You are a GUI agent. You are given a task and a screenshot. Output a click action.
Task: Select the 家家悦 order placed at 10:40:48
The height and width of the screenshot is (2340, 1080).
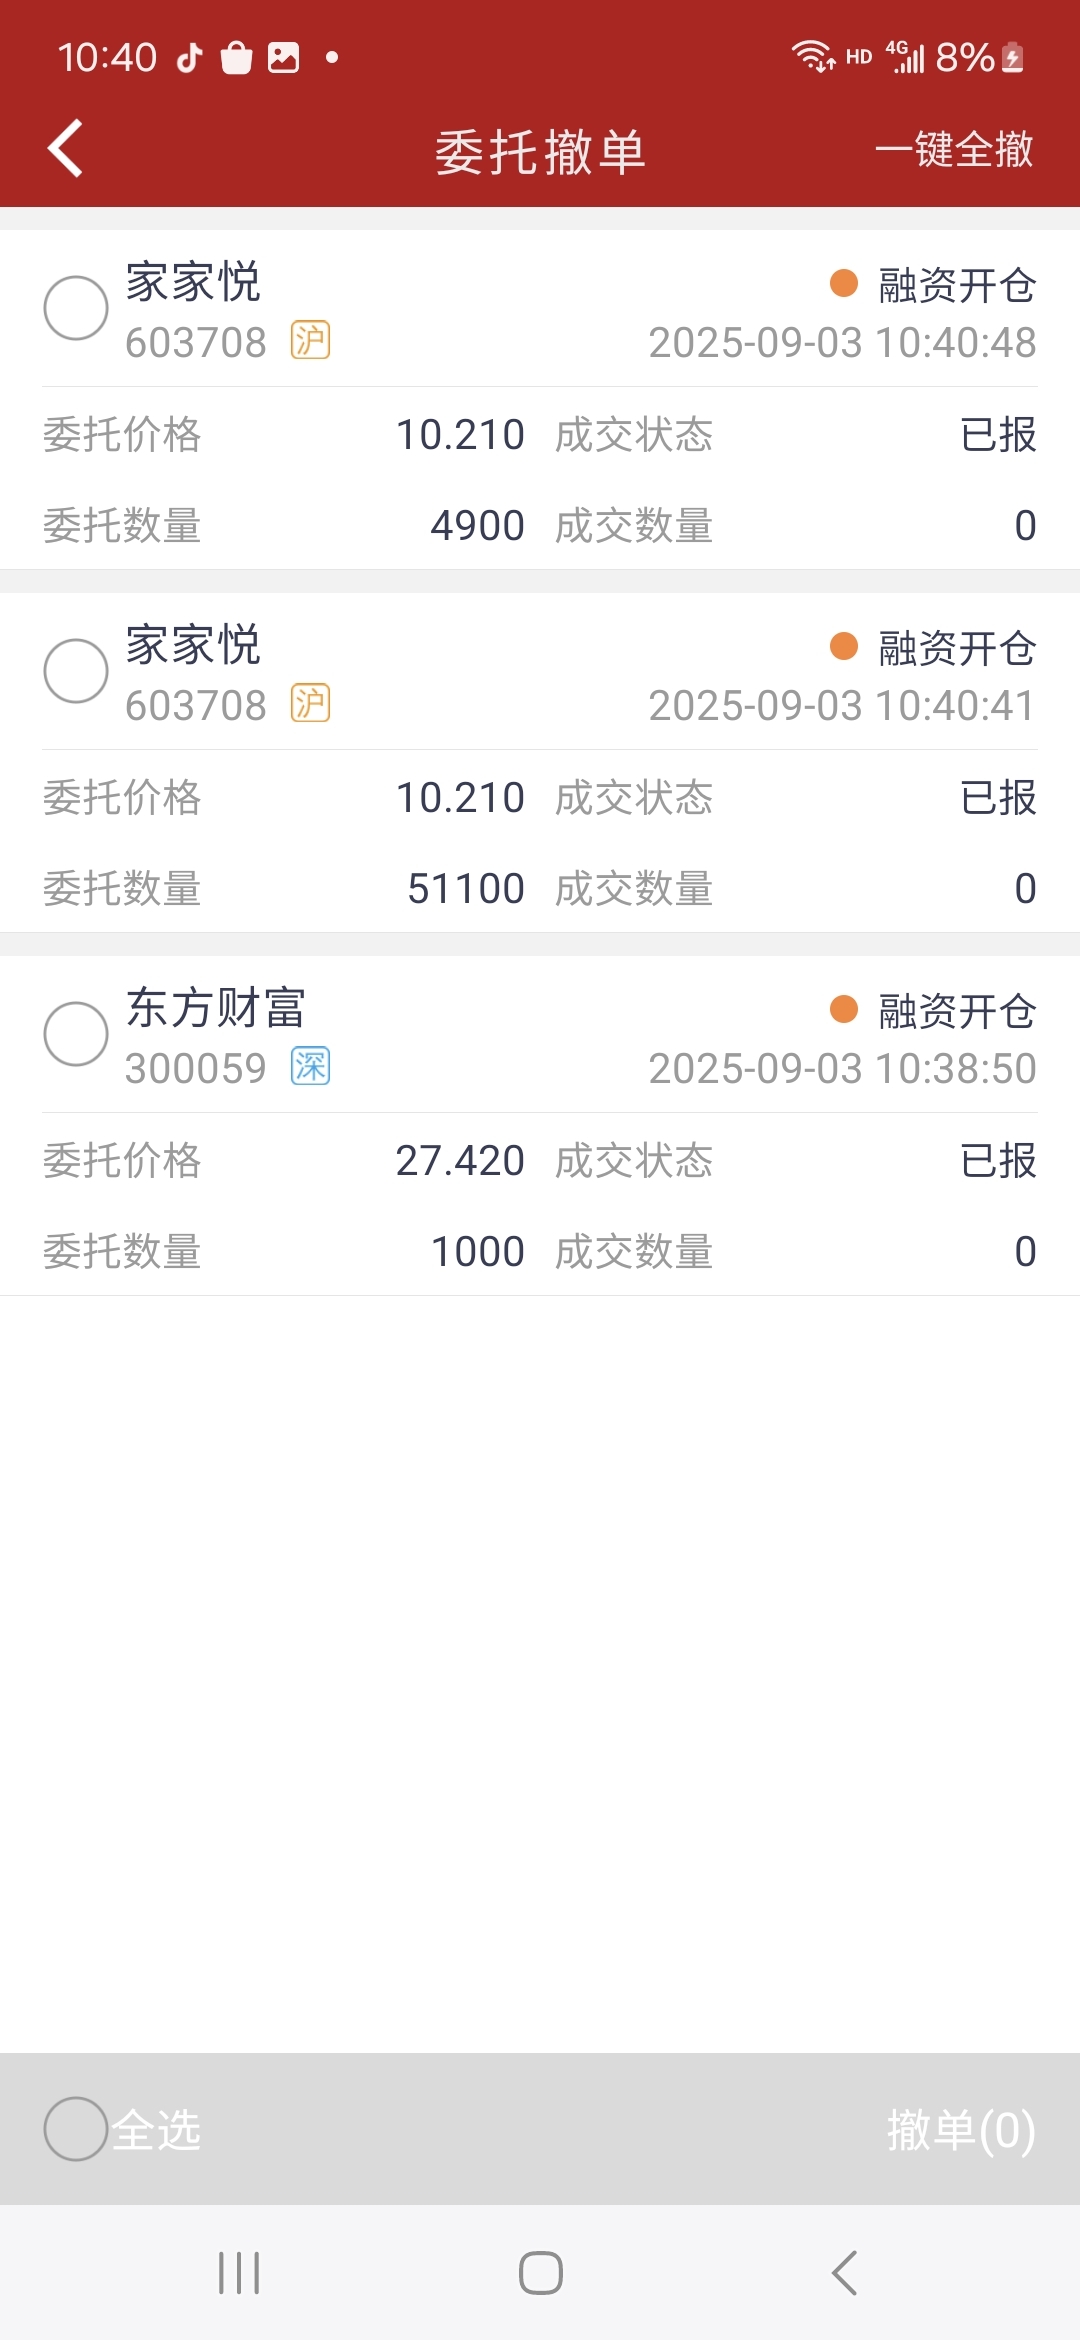76,308
